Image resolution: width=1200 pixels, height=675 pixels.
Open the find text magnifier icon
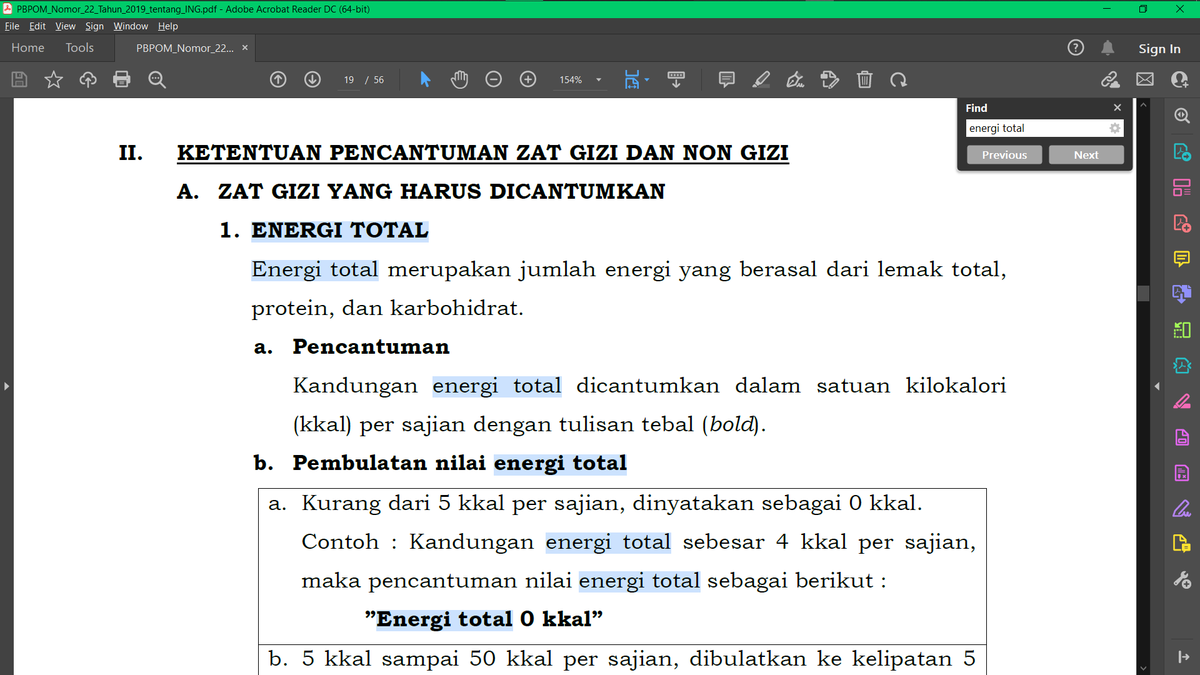click(157, 79)
